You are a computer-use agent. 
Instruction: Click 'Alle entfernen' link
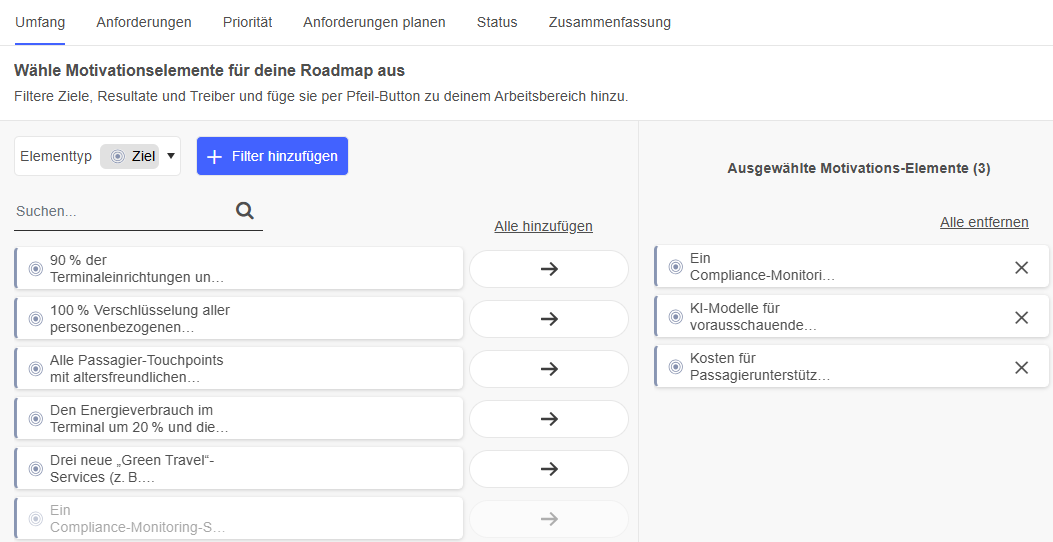coord(984,222)
